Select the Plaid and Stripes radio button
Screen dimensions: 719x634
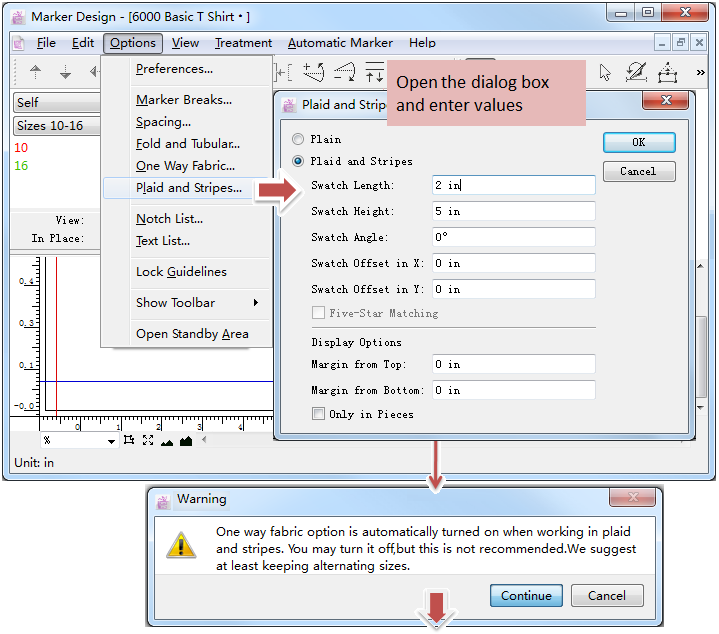point(298,161)
